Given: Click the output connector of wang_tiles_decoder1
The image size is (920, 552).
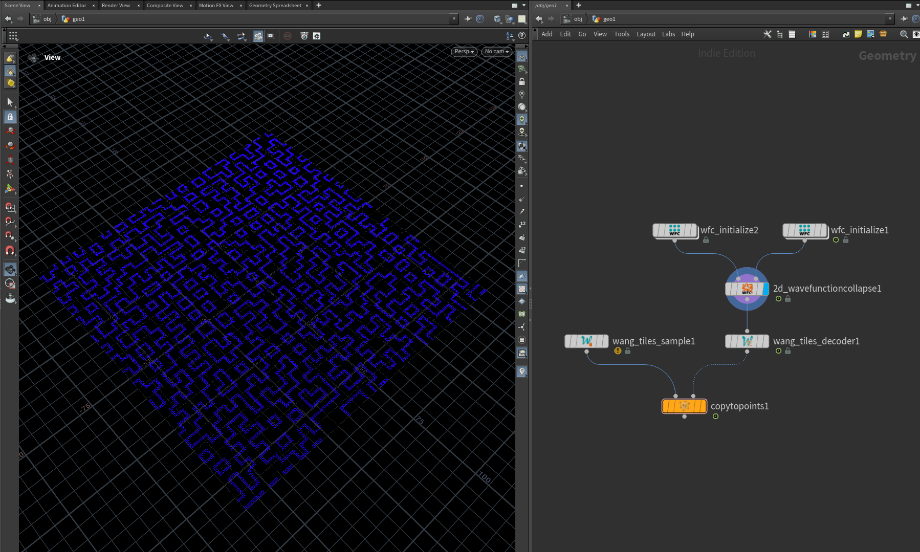Looking at the screenshot, I should click(x=747, y=352).
